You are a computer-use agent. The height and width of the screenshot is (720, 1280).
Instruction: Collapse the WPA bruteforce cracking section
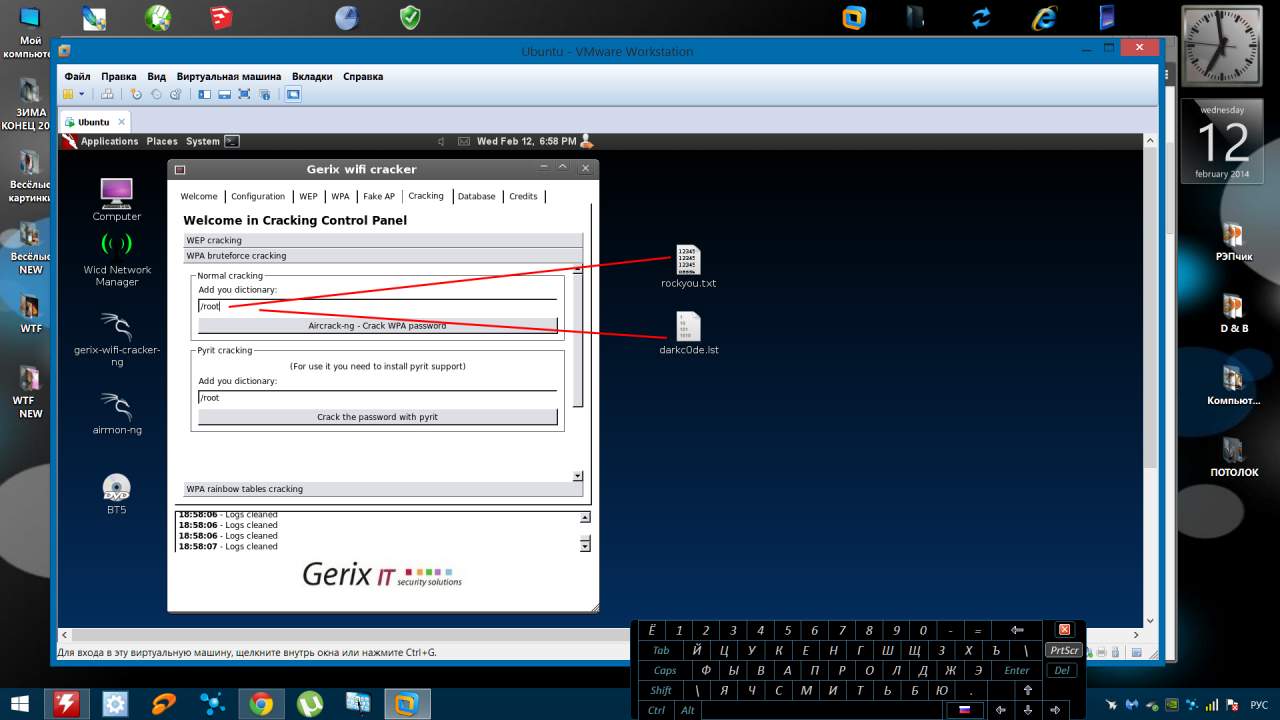383,256
